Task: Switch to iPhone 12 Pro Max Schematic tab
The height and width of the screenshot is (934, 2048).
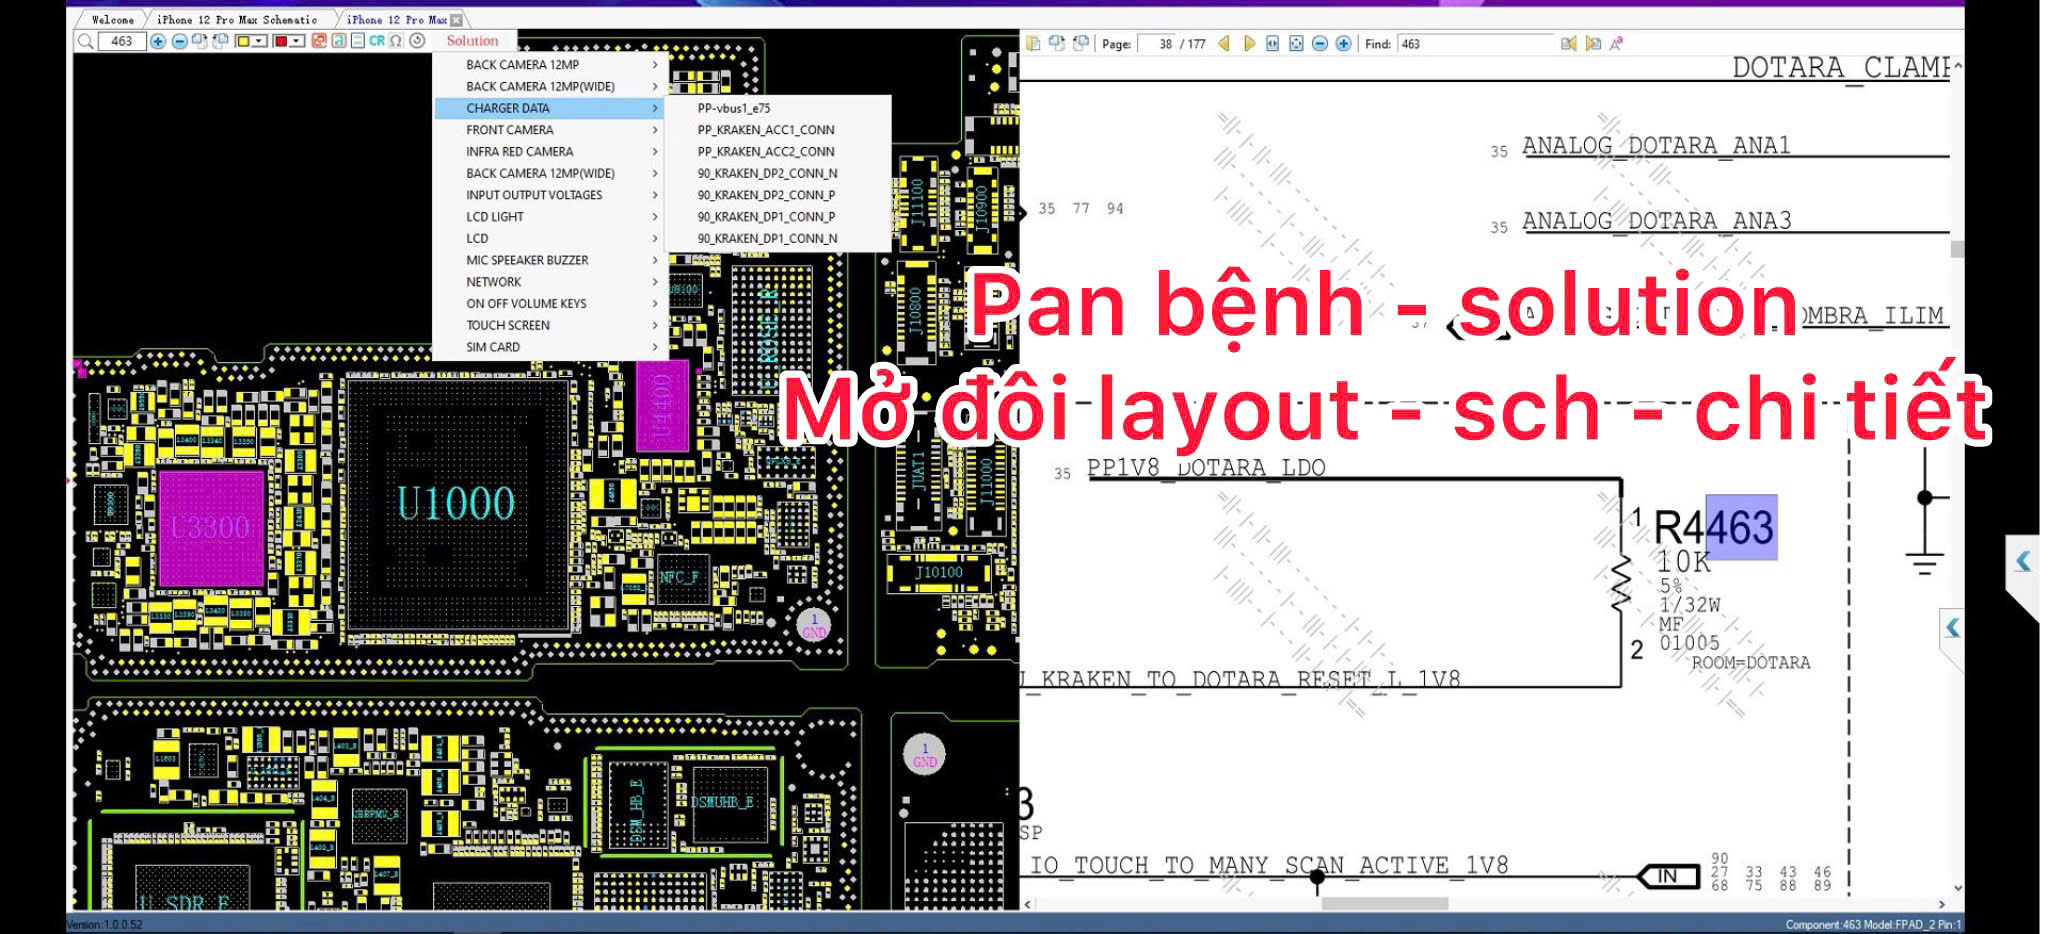Action: pyautogui.click(x=237, y=19)
